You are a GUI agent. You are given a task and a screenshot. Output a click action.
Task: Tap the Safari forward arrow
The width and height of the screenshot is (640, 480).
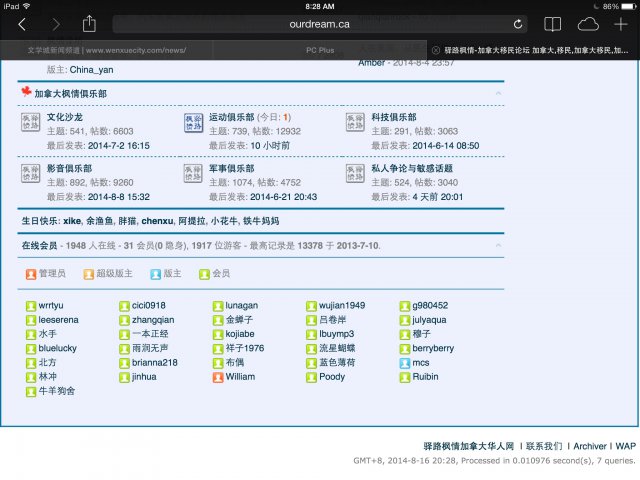[x=55, y=24]
